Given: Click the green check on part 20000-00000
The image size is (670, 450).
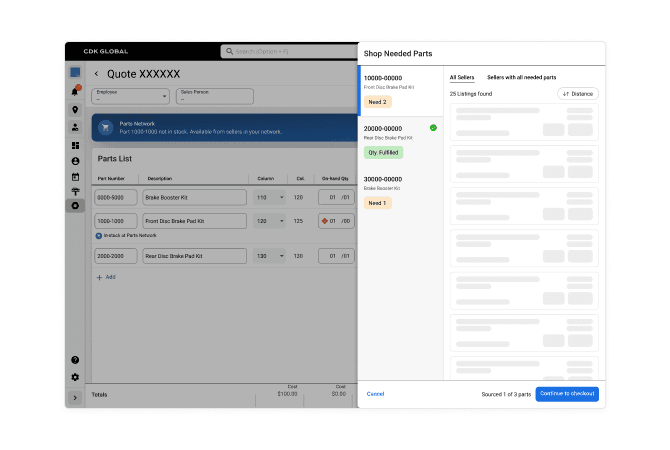Looking at the screenshot, I should click(x=433, y=128).
